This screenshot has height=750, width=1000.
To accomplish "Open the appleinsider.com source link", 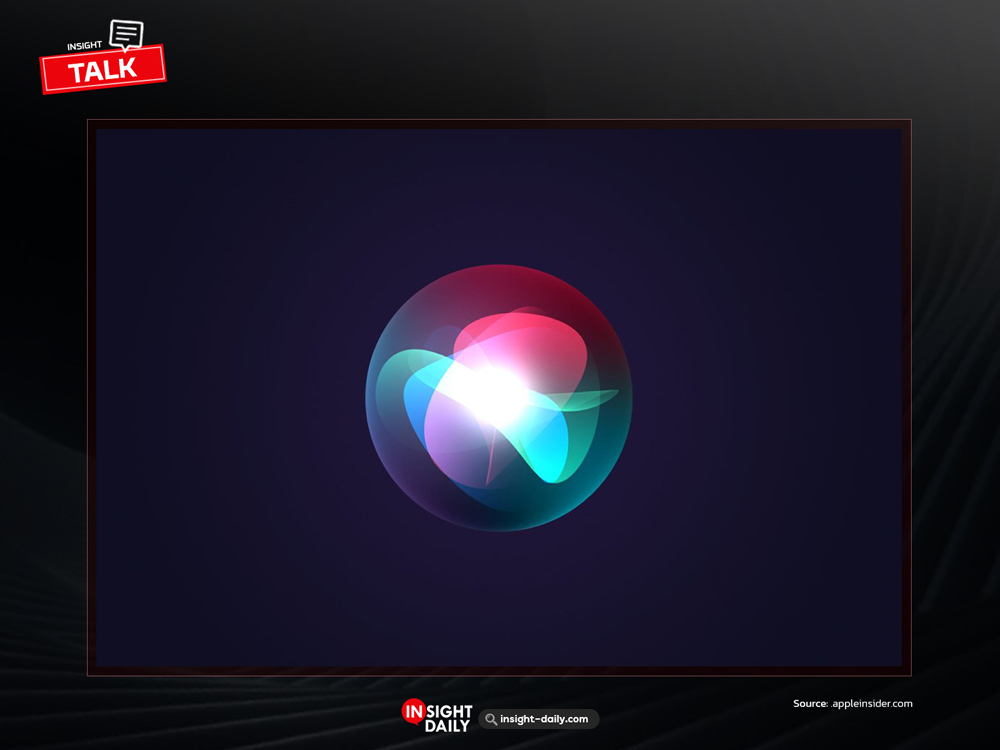I will tap(872, 704).
